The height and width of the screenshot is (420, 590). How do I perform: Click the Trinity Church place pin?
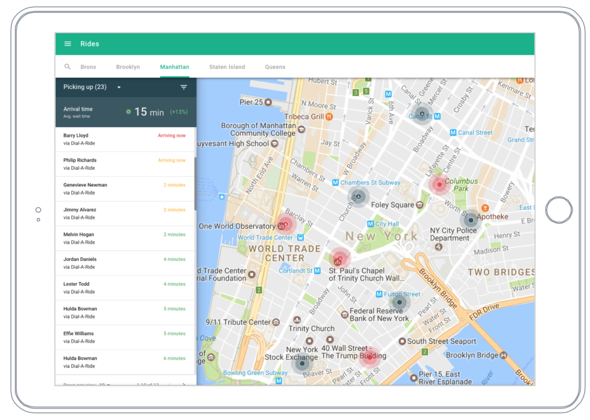click(297, 320)
